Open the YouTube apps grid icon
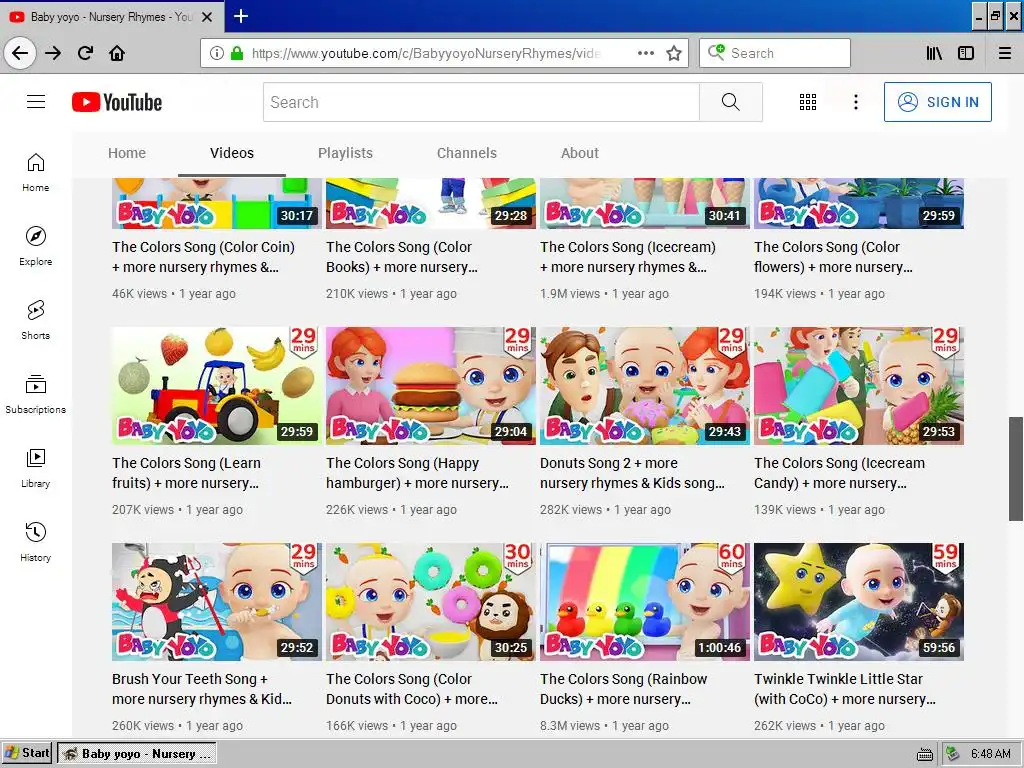This screenshot has width=1024, height=768. pos(808,102)
